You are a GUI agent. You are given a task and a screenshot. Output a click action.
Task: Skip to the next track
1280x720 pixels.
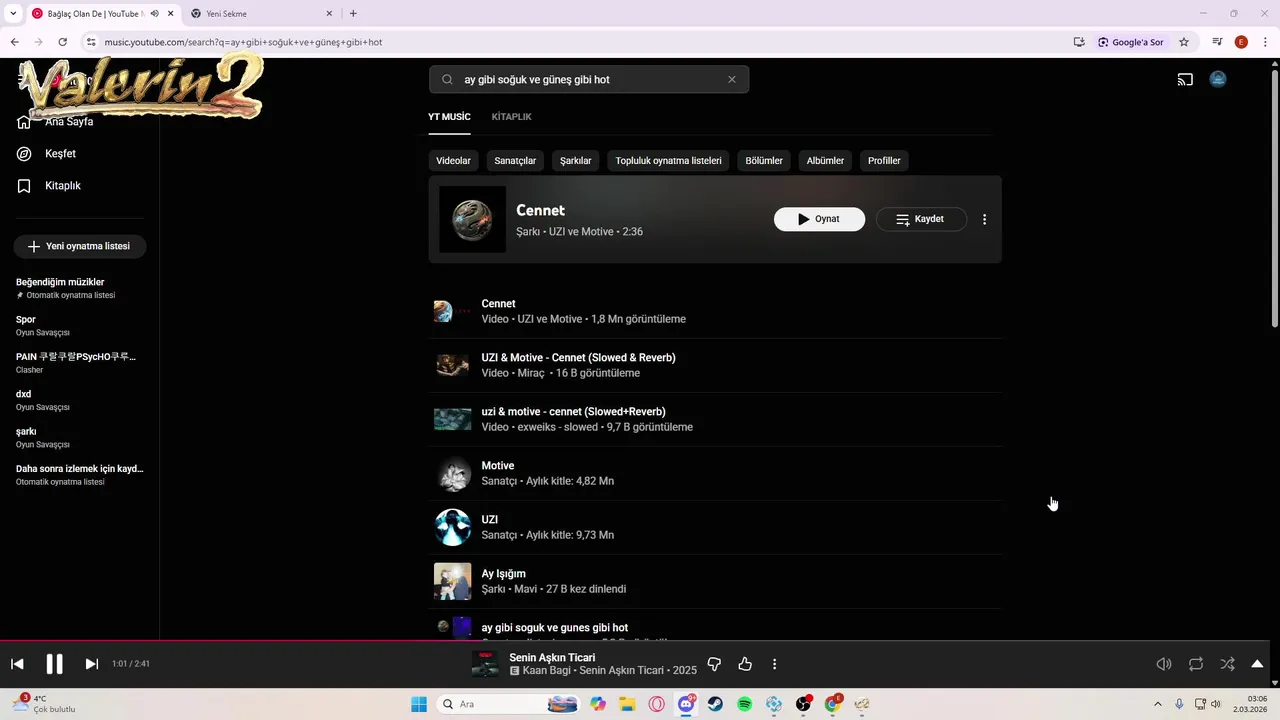(x=91, y=664)
